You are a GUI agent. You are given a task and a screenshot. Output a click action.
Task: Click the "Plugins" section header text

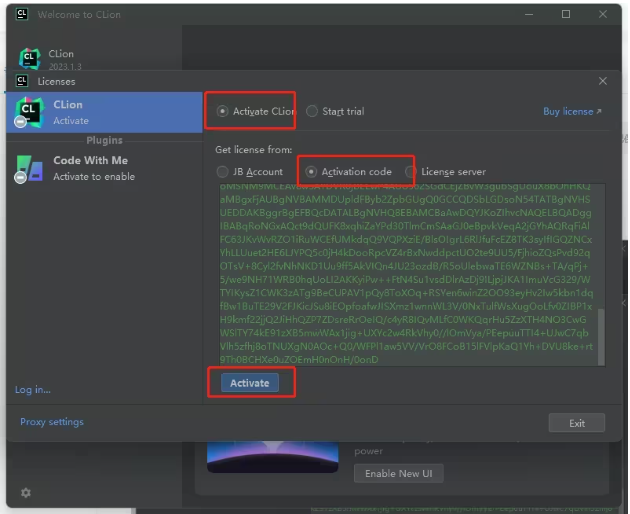(104, 140)
